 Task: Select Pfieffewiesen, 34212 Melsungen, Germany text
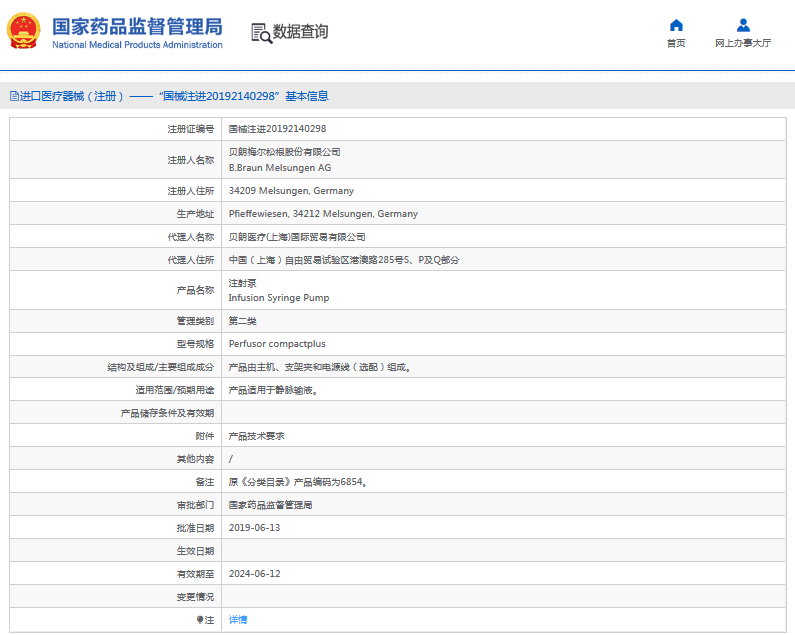pos(323,214)
